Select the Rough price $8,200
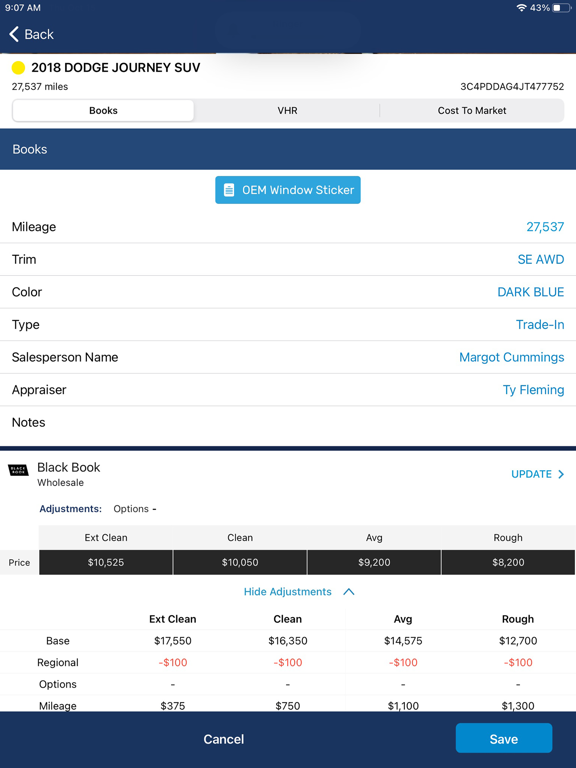576x768 pixels. (x=508, y=562)
